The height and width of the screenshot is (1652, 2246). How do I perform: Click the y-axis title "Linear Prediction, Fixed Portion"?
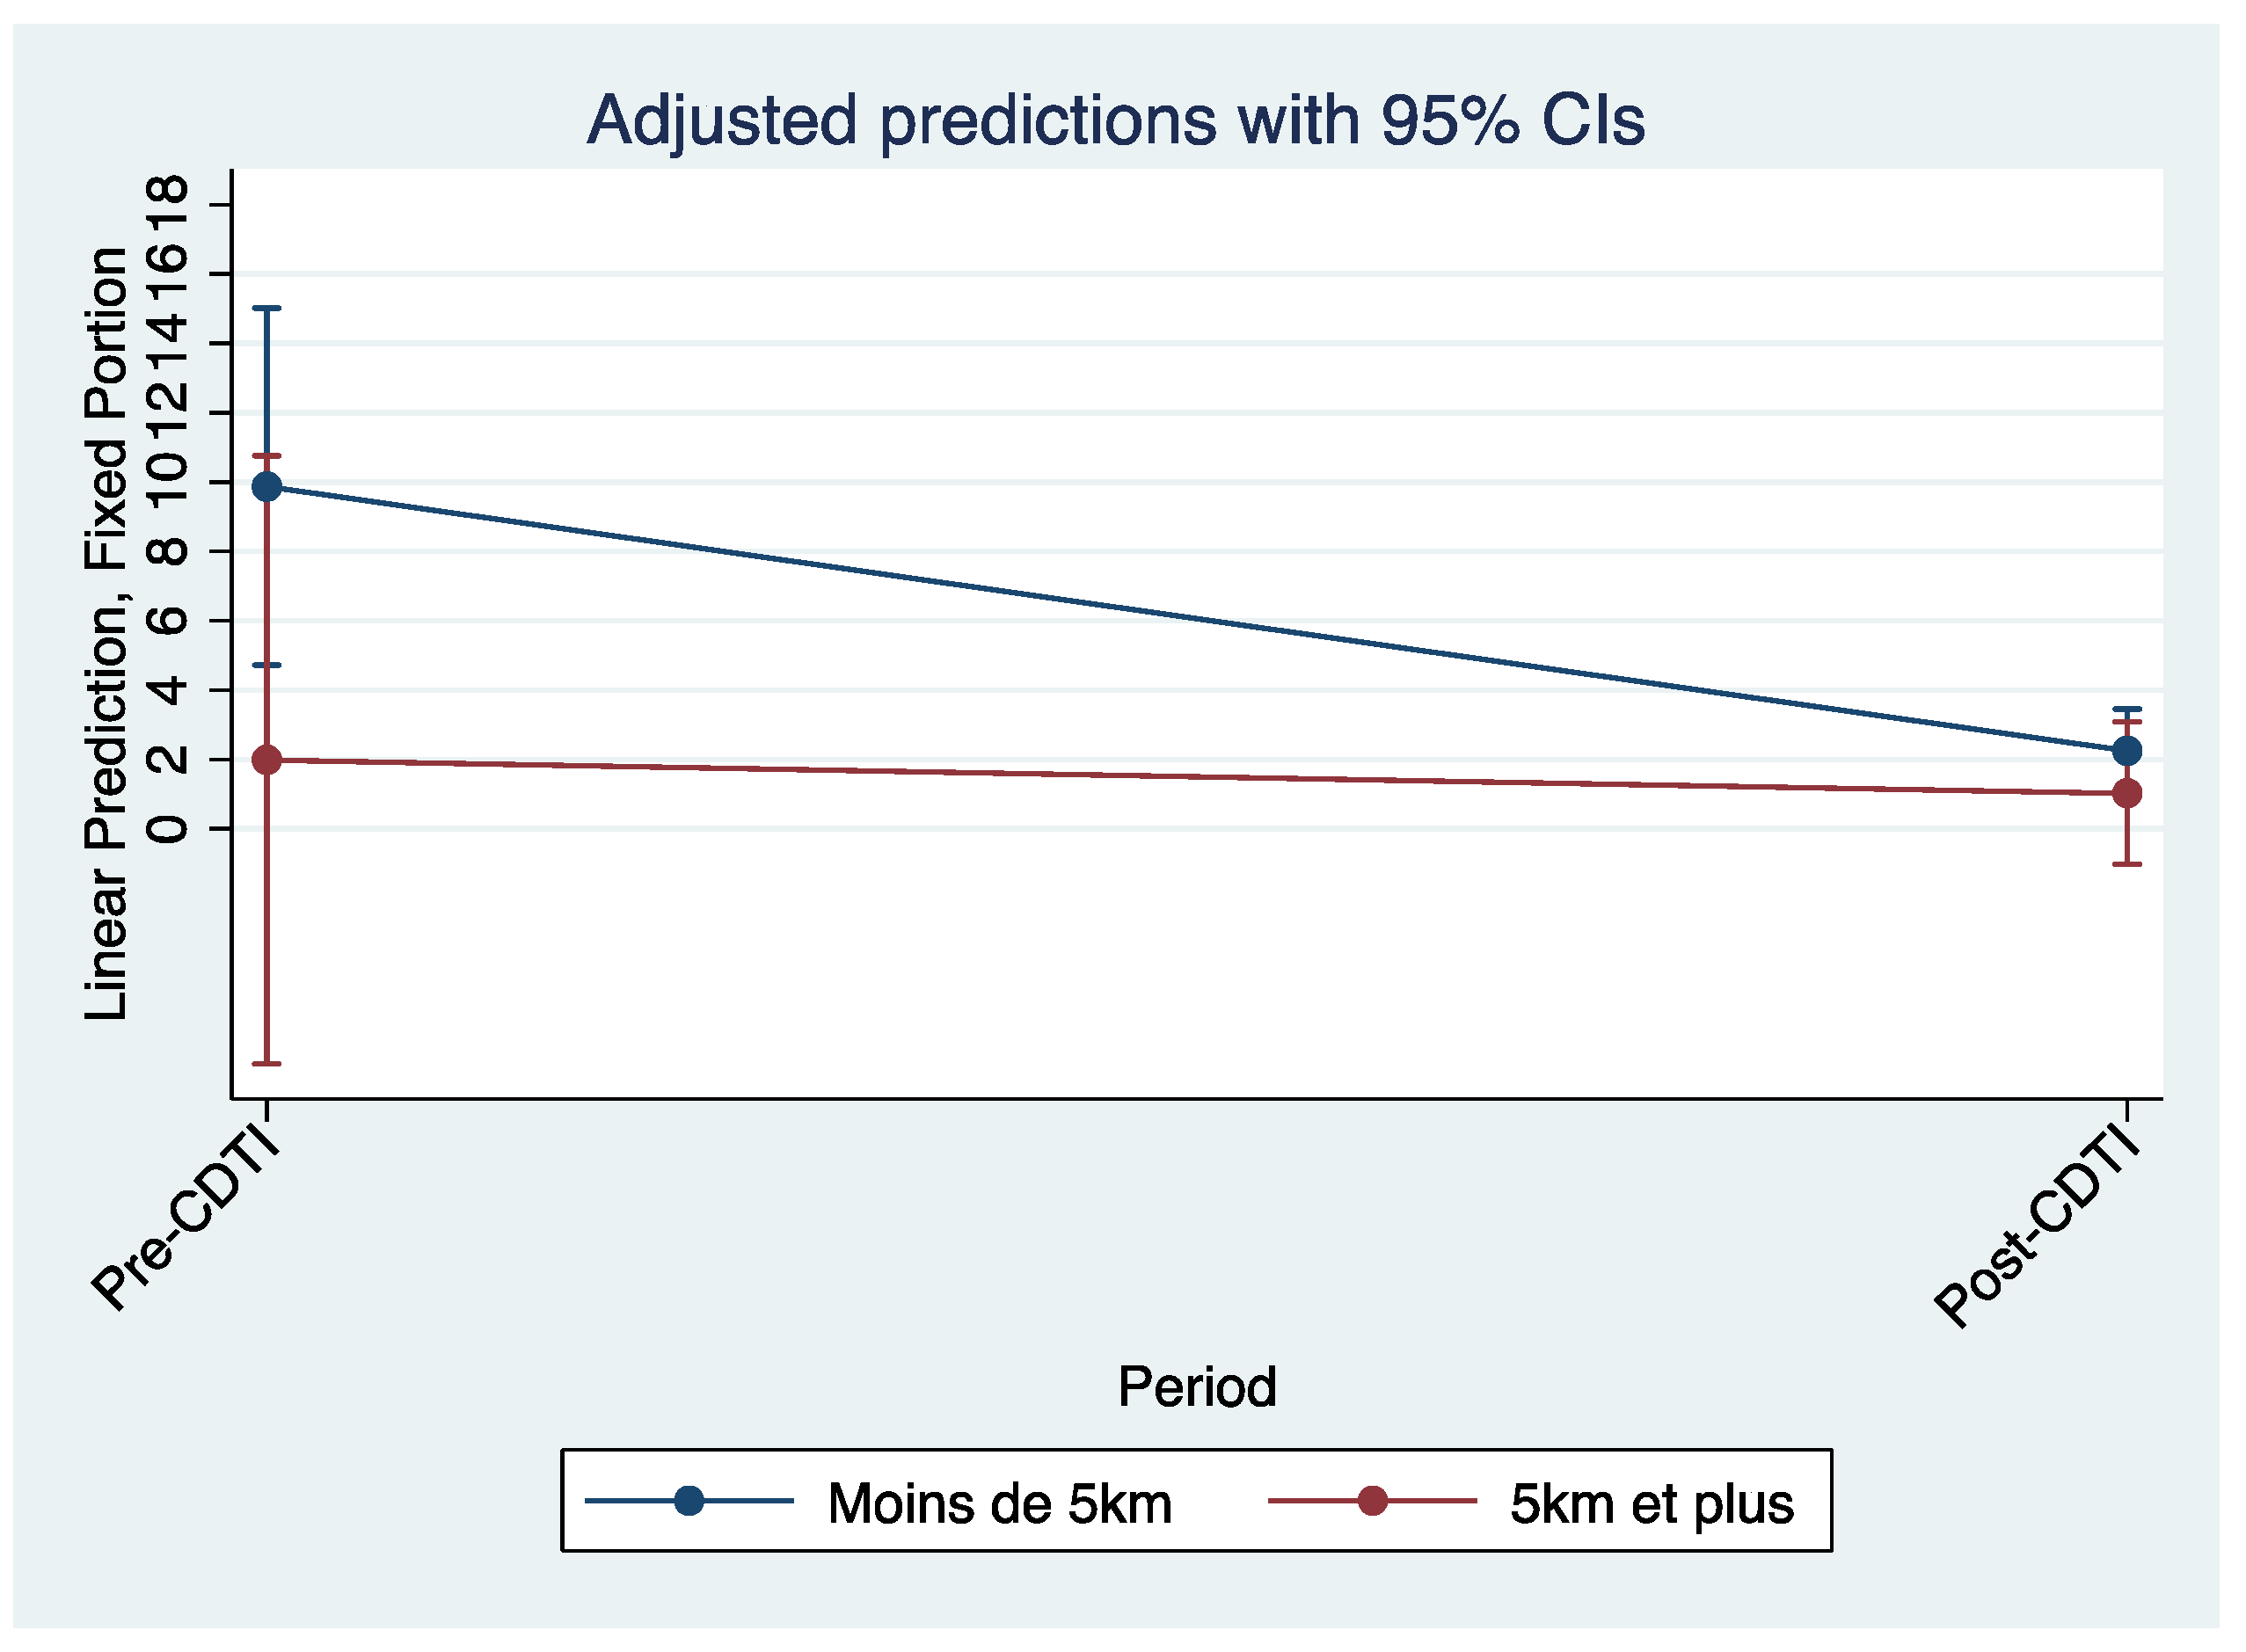point(106,633)
